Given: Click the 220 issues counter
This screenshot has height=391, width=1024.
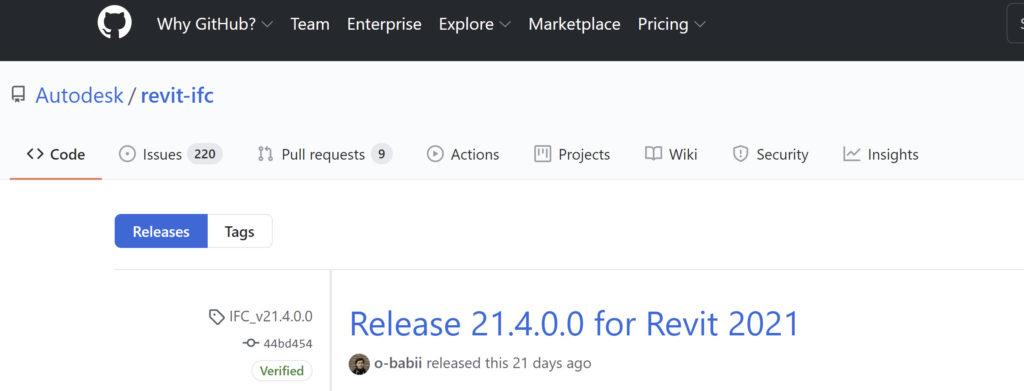Looking at the screenshot, I should 204,155.
